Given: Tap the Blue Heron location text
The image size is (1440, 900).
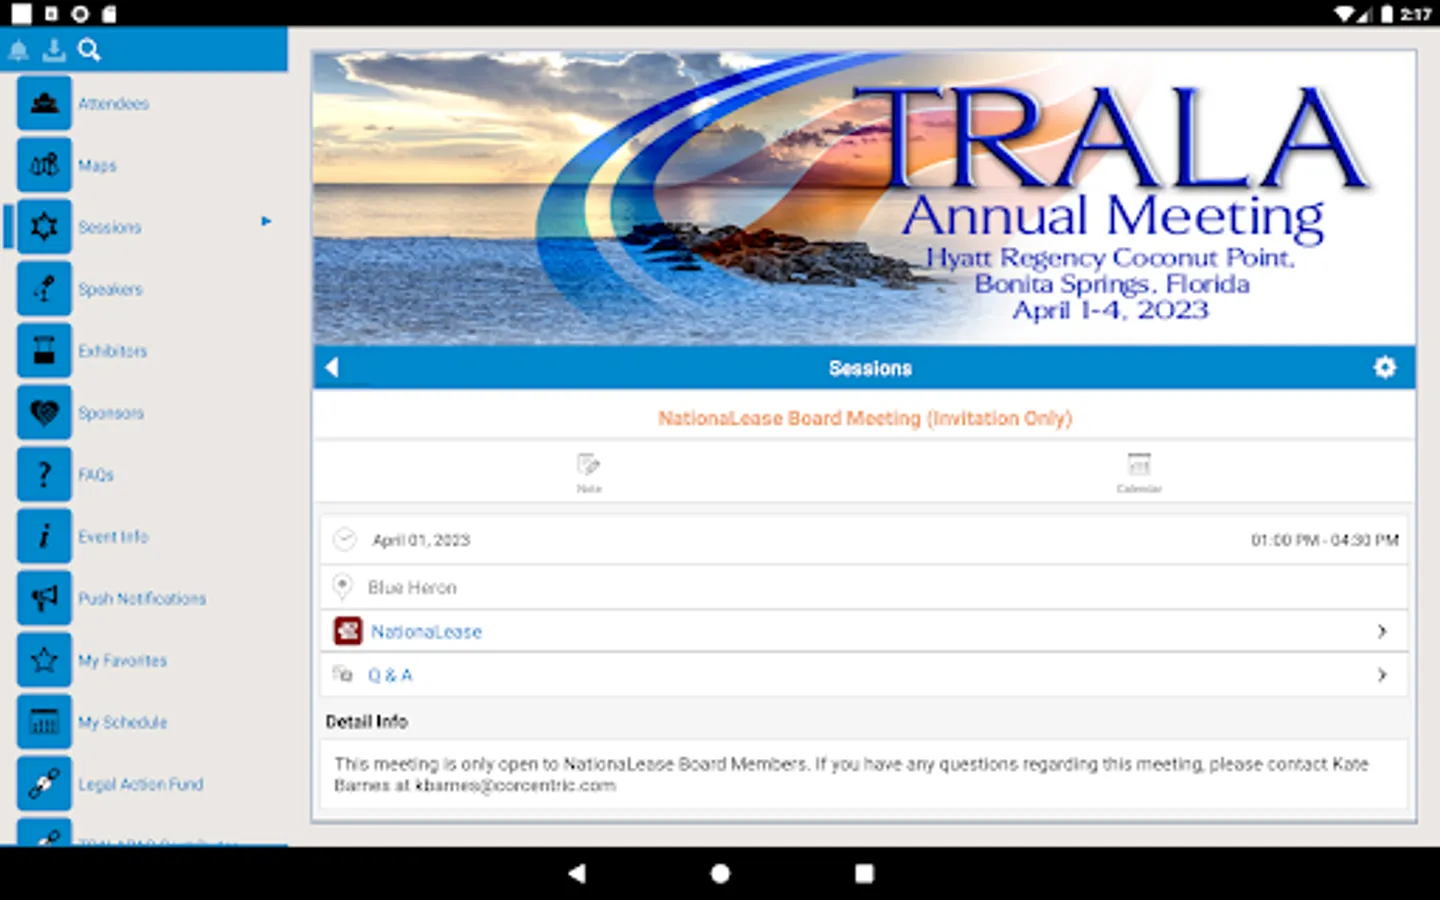Looking at the screenshot, I should [412, 587].
